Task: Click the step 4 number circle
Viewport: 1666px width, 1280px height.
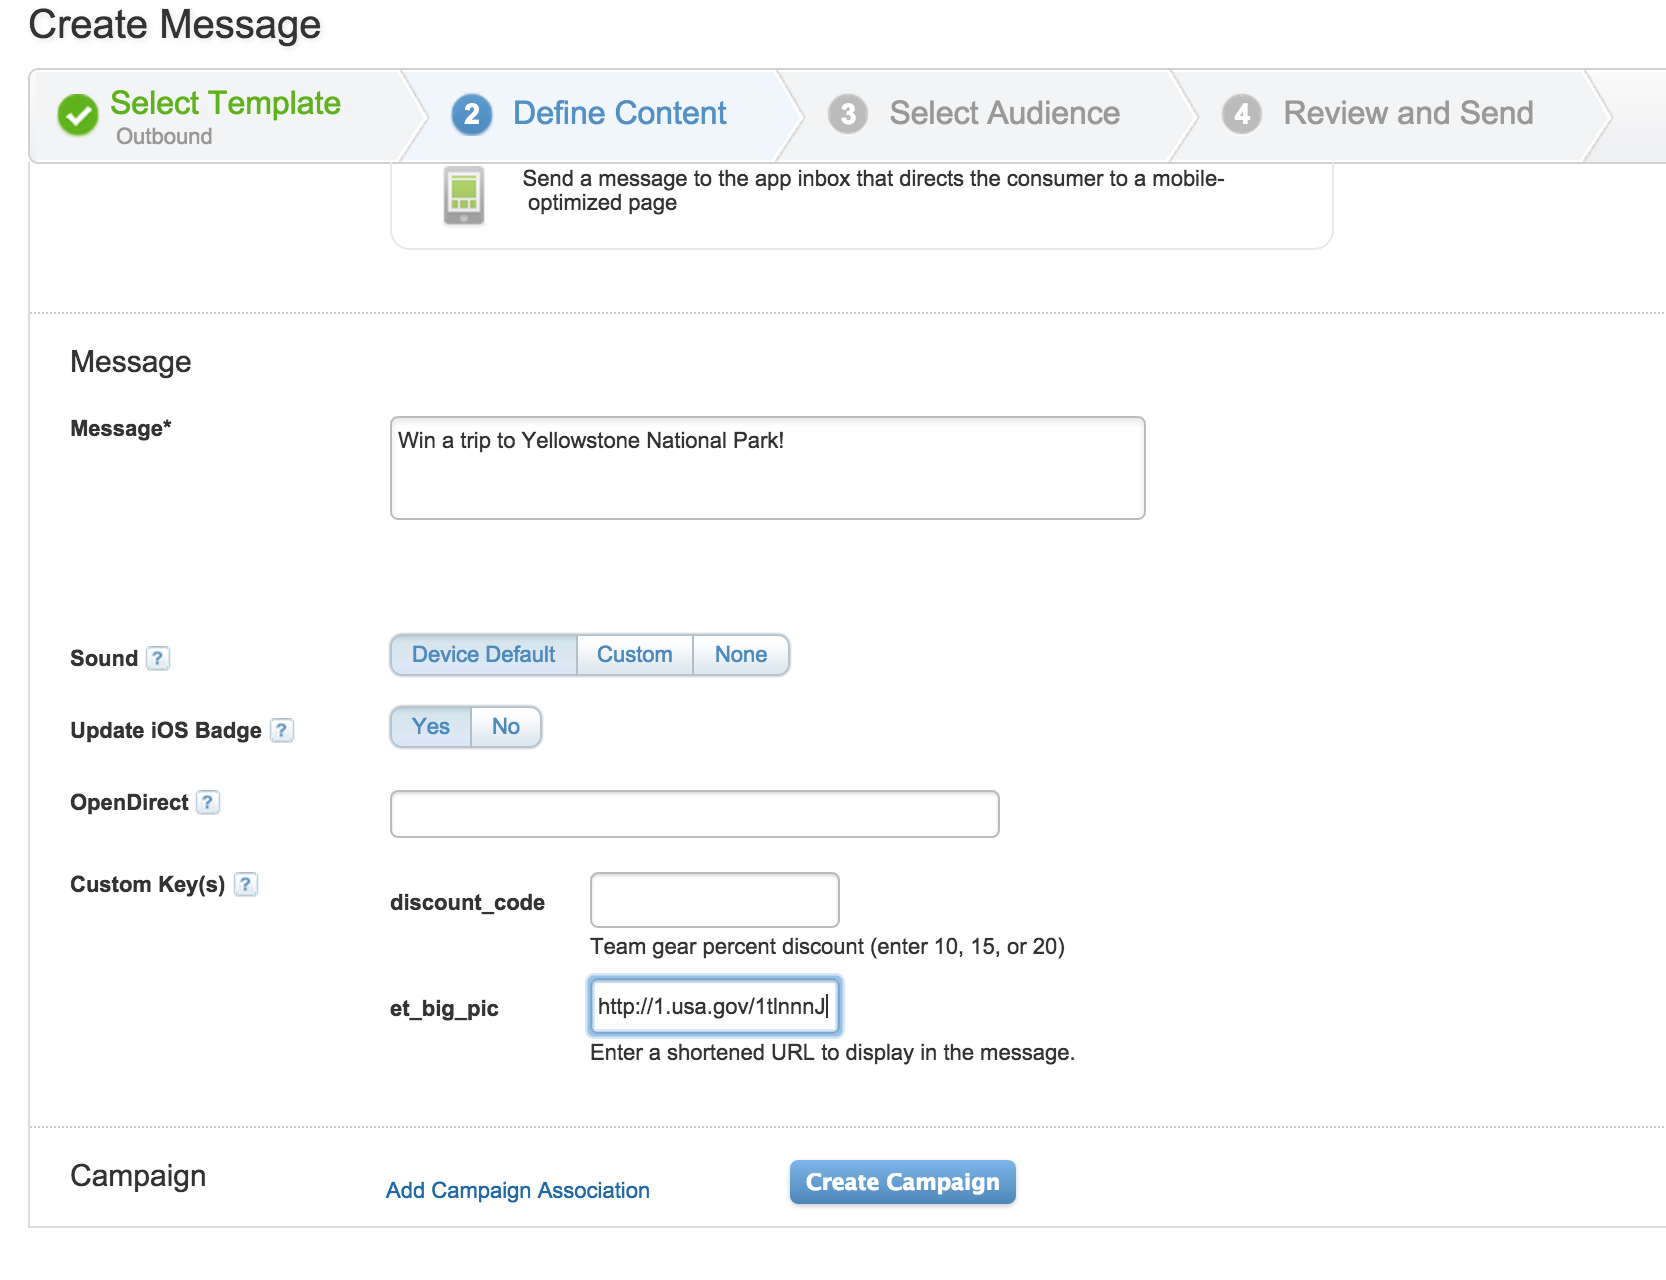Action: tap(1241, 114)
